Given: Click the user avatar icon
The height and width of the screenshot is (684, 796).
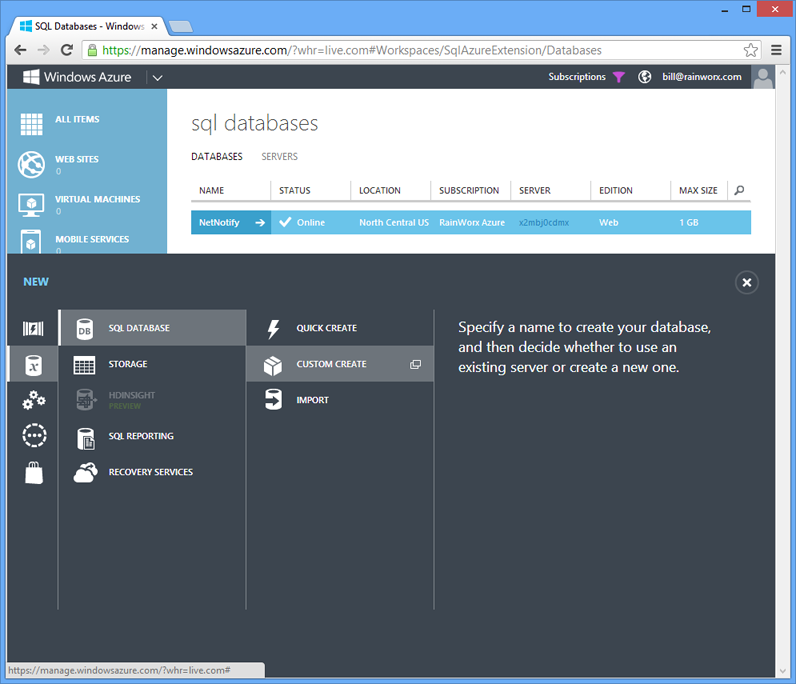Looking at the screenshot, I should (762, 78).
